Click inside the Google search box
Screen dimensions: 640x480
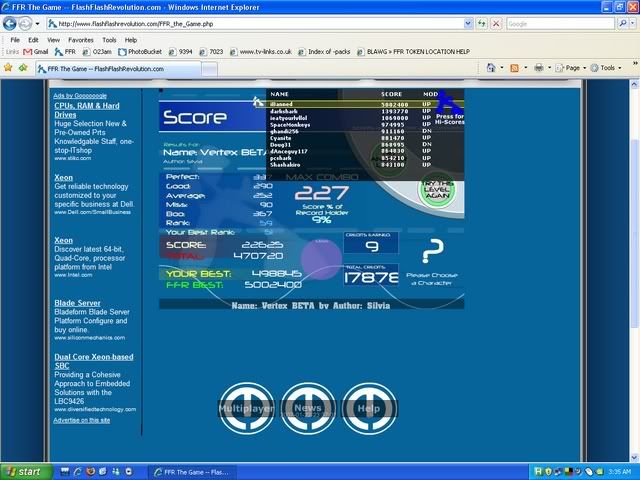click(560, 23)
